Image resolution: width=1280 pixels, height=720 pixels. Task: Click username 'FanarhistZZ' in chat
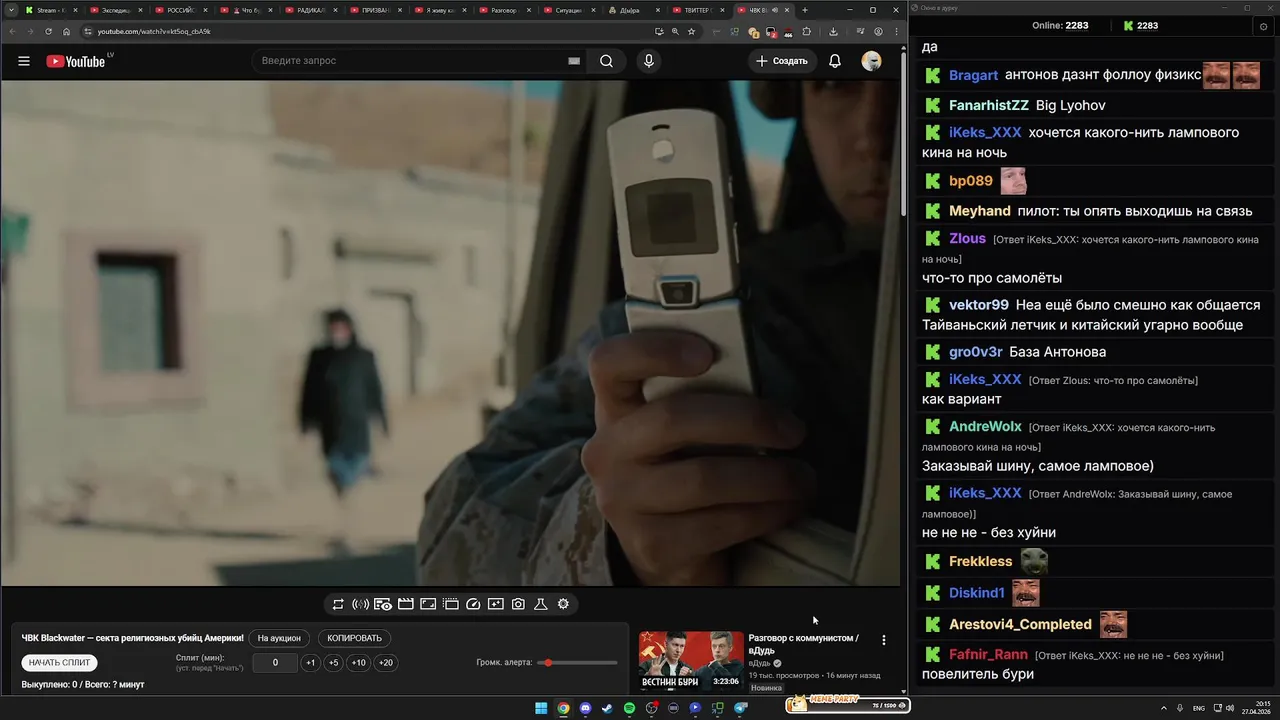tap(988, 105)
